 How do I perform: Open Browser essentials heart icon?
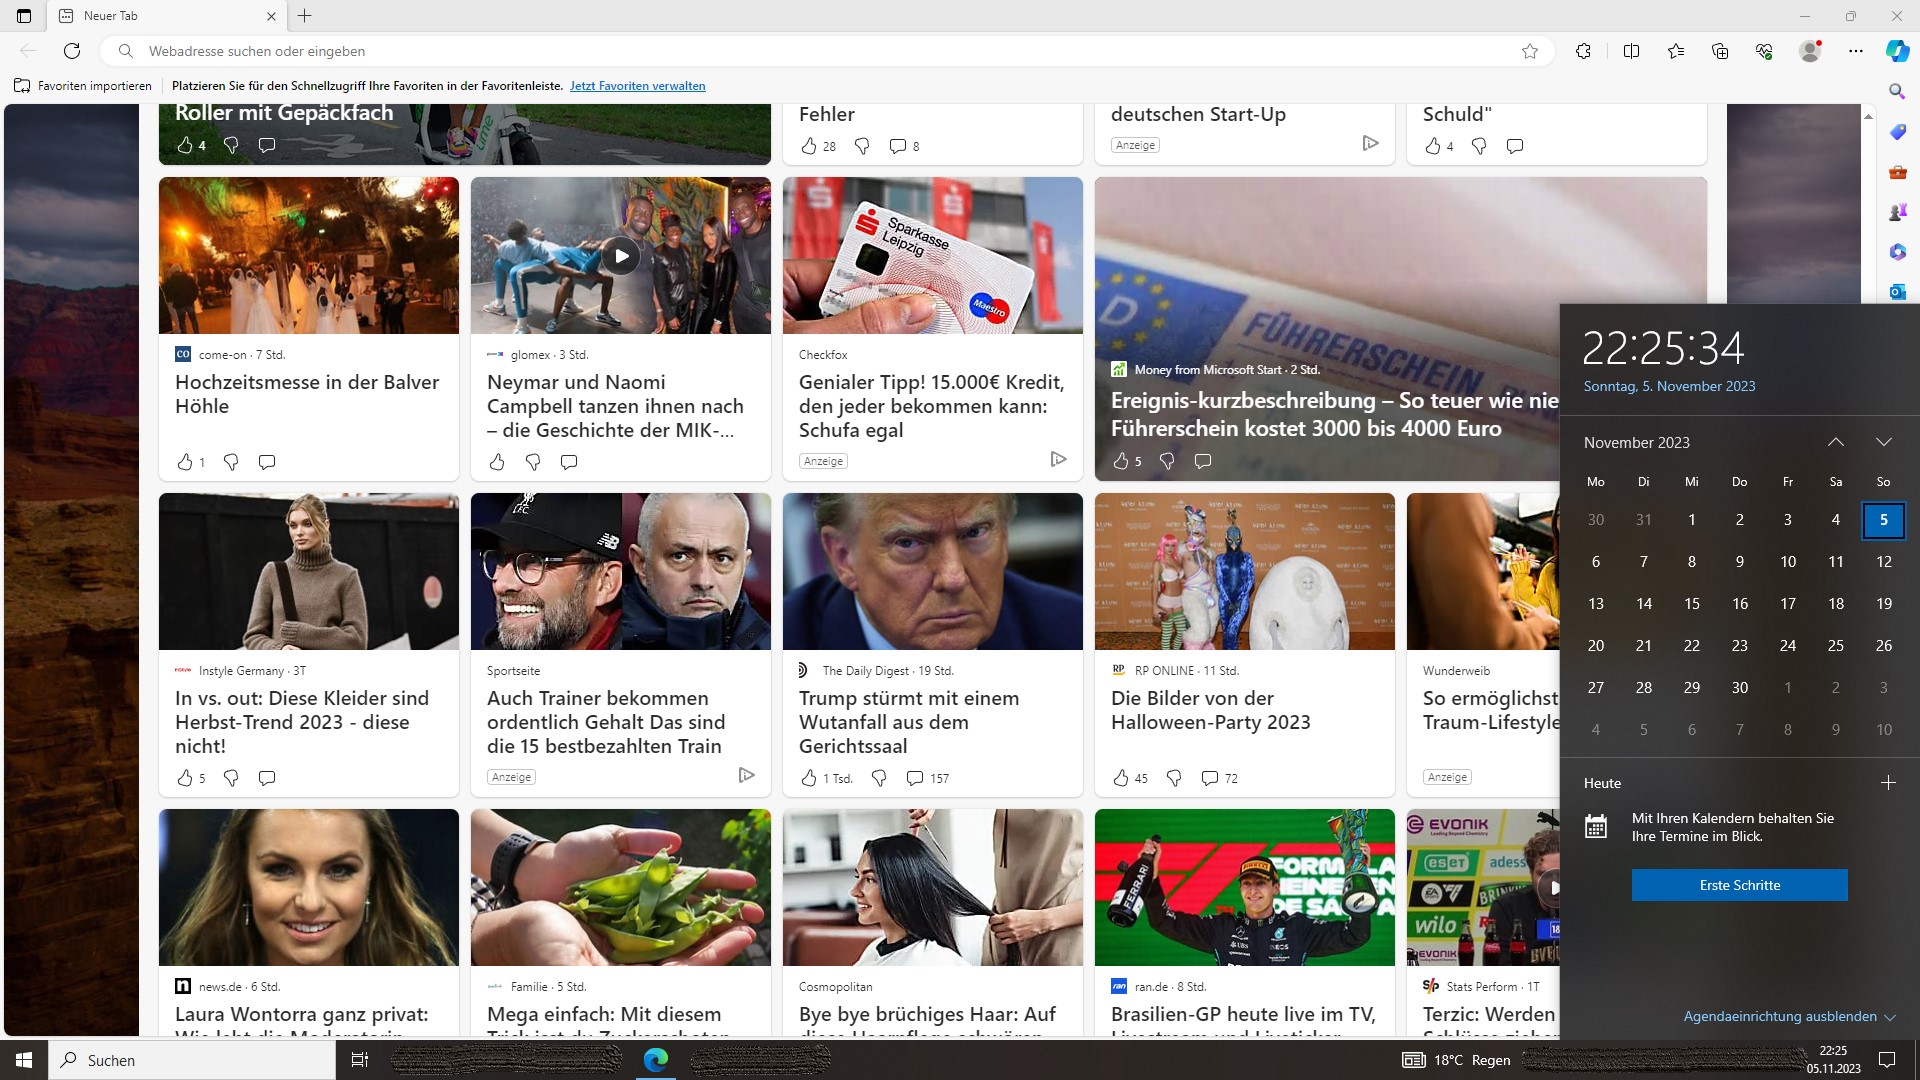pyautogui.click(x=1764, y=51)
